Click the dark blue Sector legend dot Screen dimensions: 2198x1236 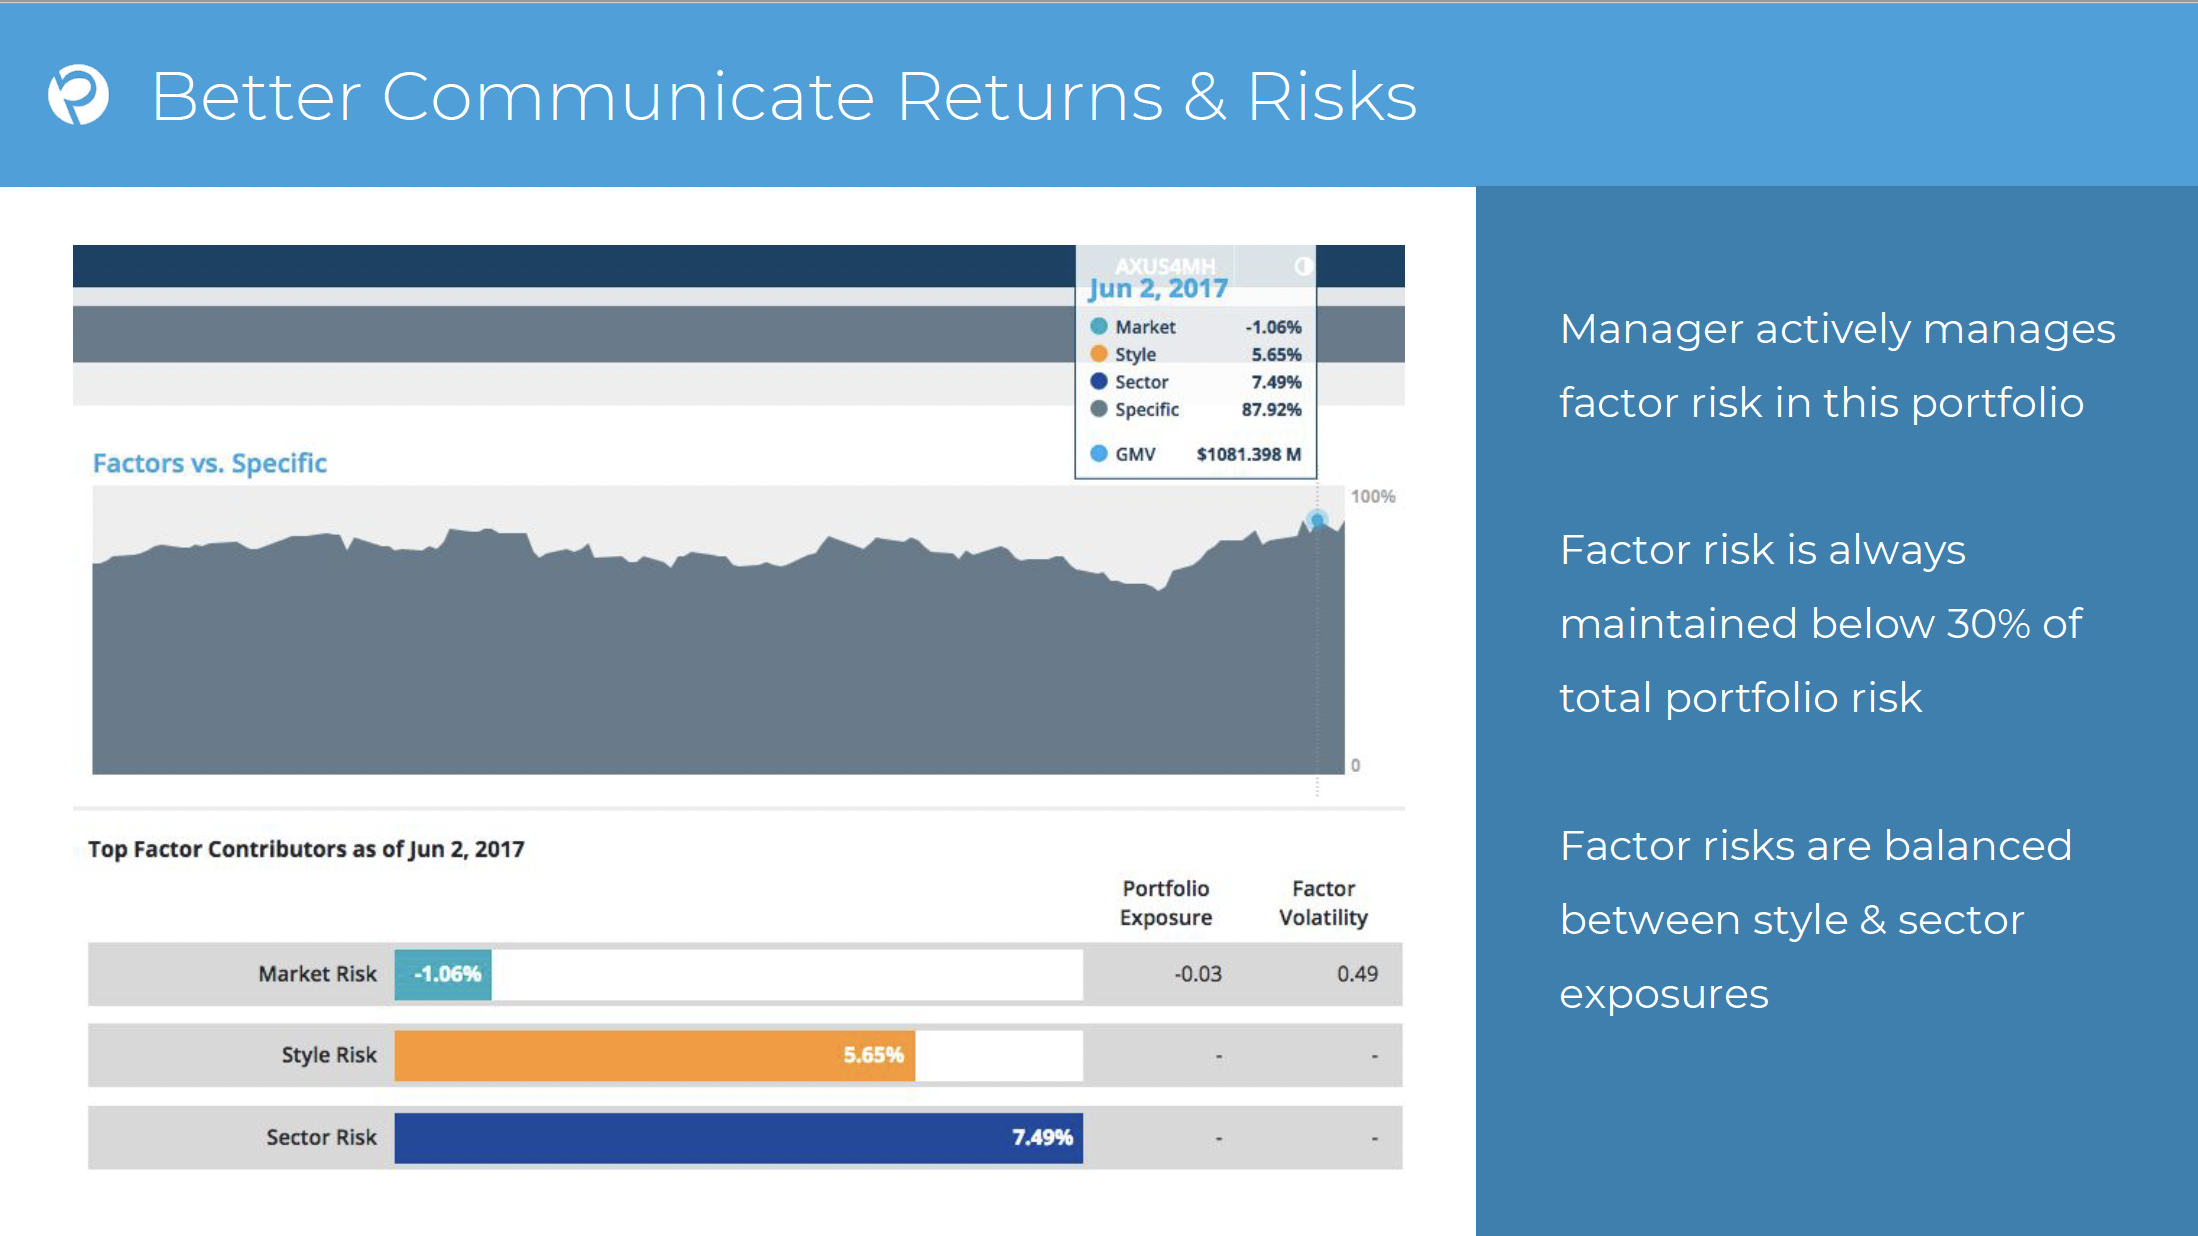[1099, 381]
